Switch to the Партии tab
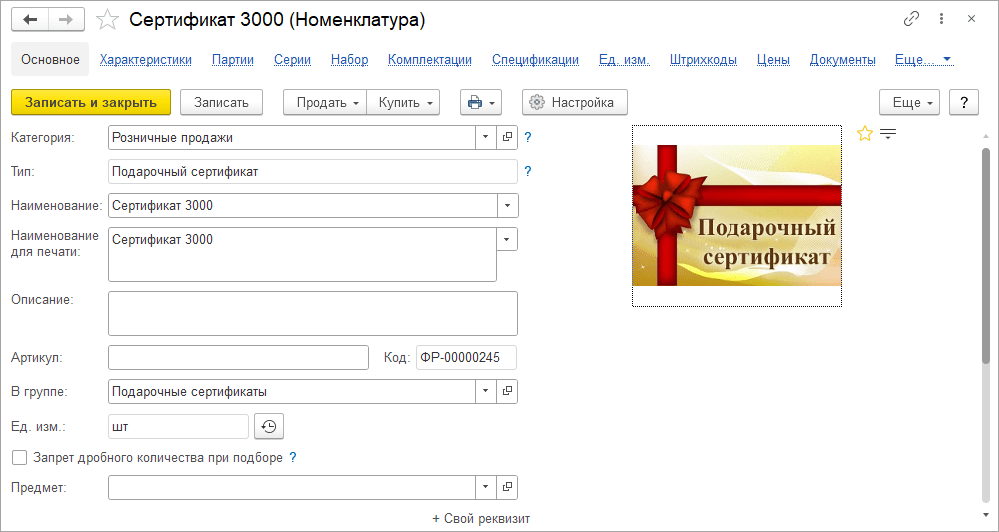The image size is (999, 532). point(233,60)
